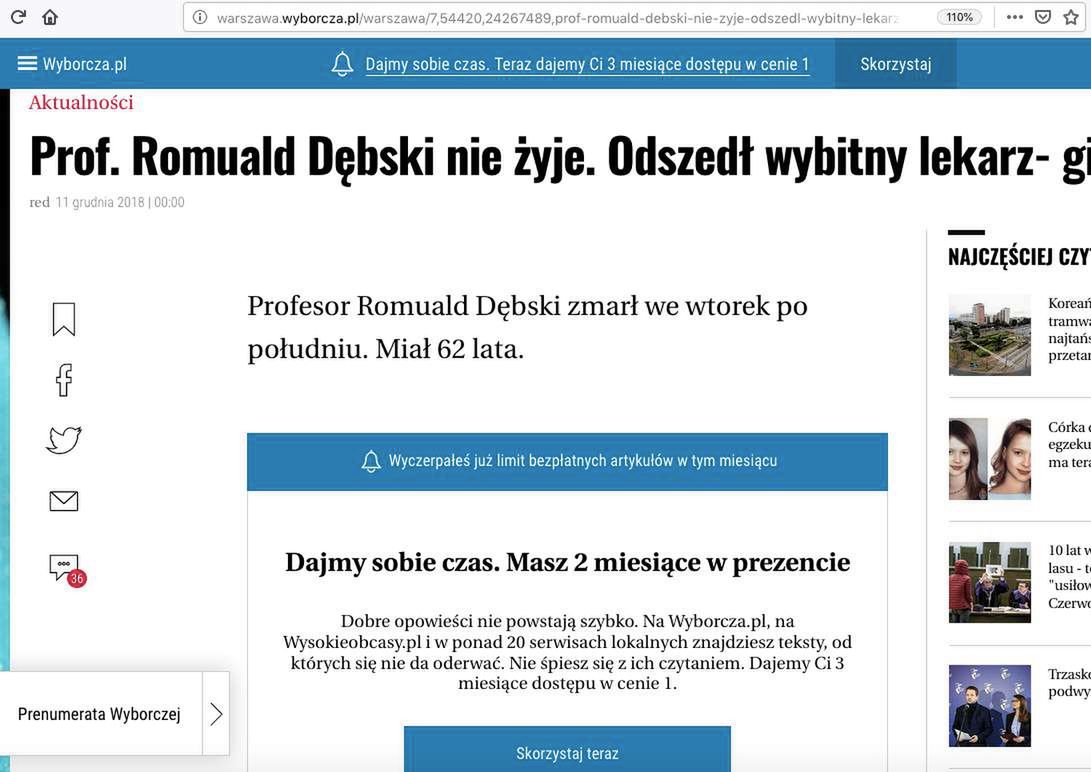This screenshot has width=1091, height=772.
Task: Save article with the bookmark icon
Action: point(64,319)
